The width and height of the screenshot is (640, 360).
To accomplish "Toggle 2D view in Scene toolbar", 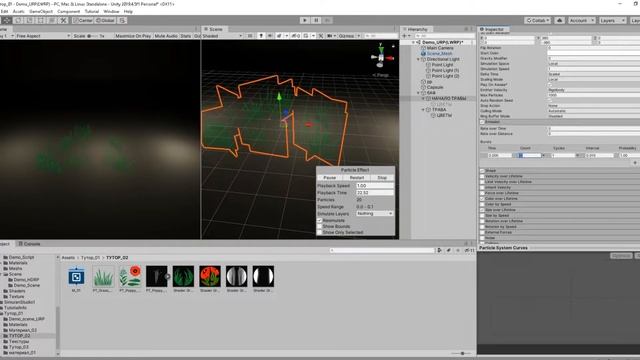I will click(250, 36).
